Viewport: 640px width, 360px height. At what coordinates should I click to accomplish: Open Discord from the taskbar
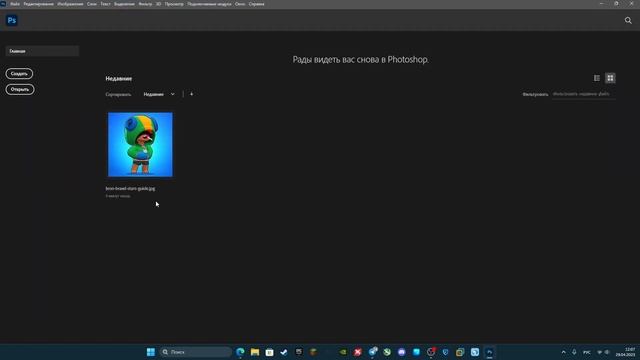[402, 352]
